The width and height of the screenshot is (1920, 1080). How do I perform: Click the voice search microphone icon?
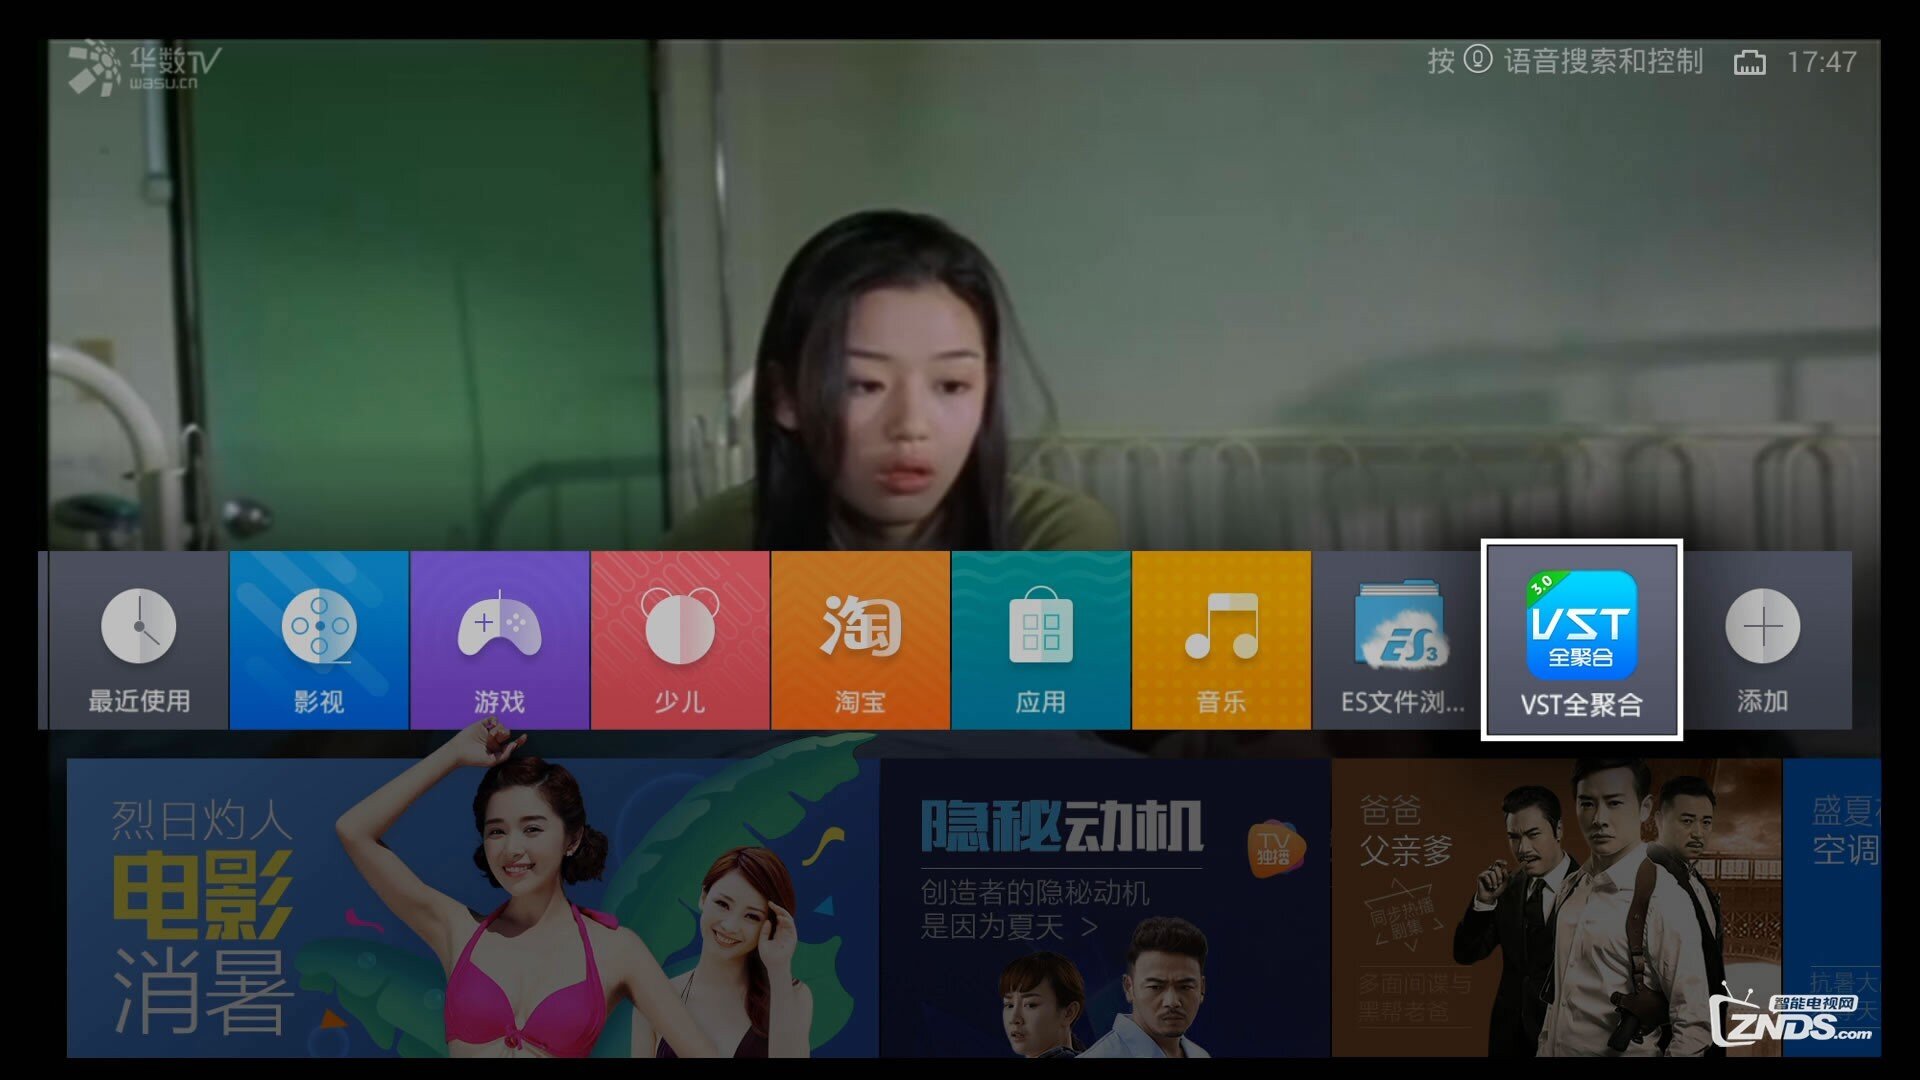(x=1478, y=60)
